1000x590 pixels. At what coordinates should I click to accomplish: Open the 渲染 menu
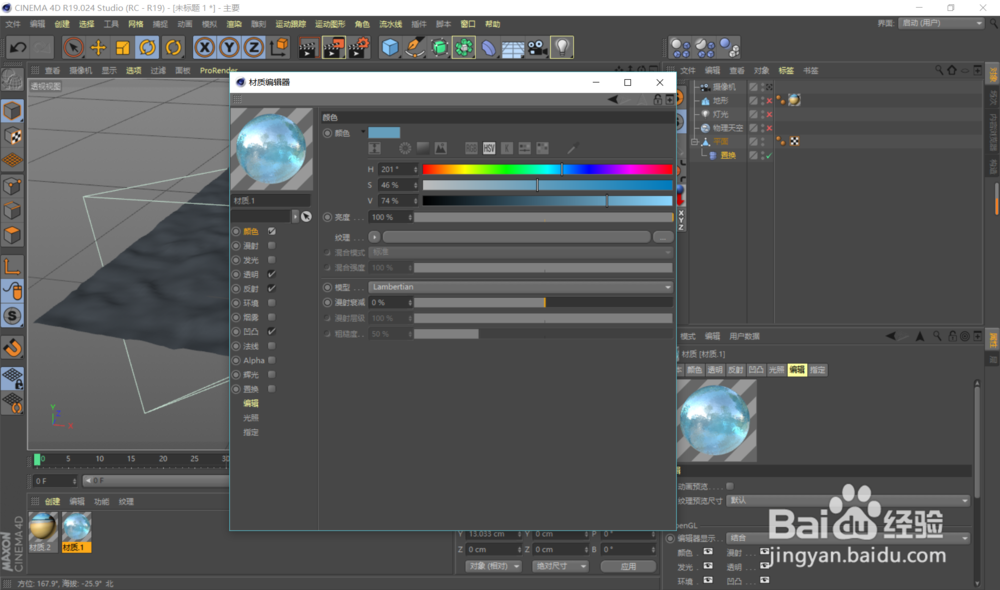coord(234,24)
